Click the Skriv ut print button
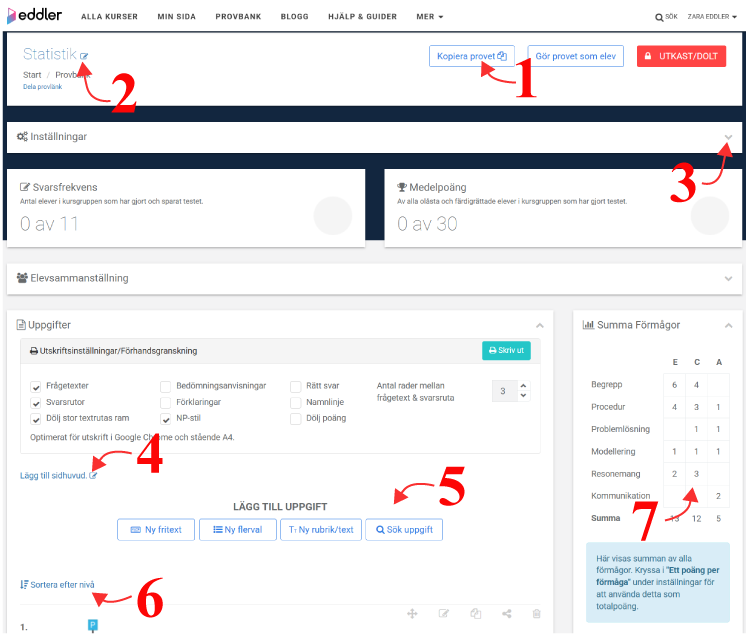 click(x=506, y=351)
